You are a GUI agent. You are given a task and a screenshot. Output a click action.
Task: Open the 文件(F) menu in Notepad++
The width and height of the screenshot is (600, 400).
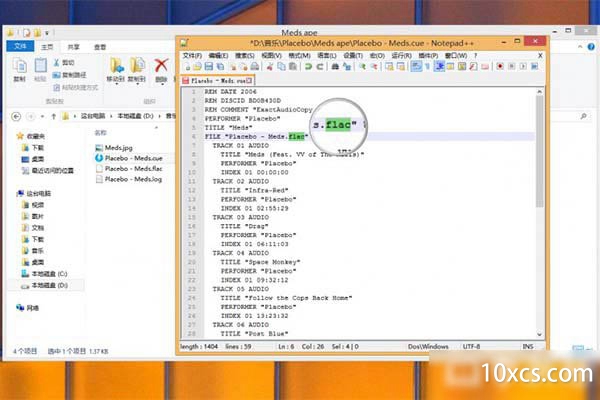(192, 55)
